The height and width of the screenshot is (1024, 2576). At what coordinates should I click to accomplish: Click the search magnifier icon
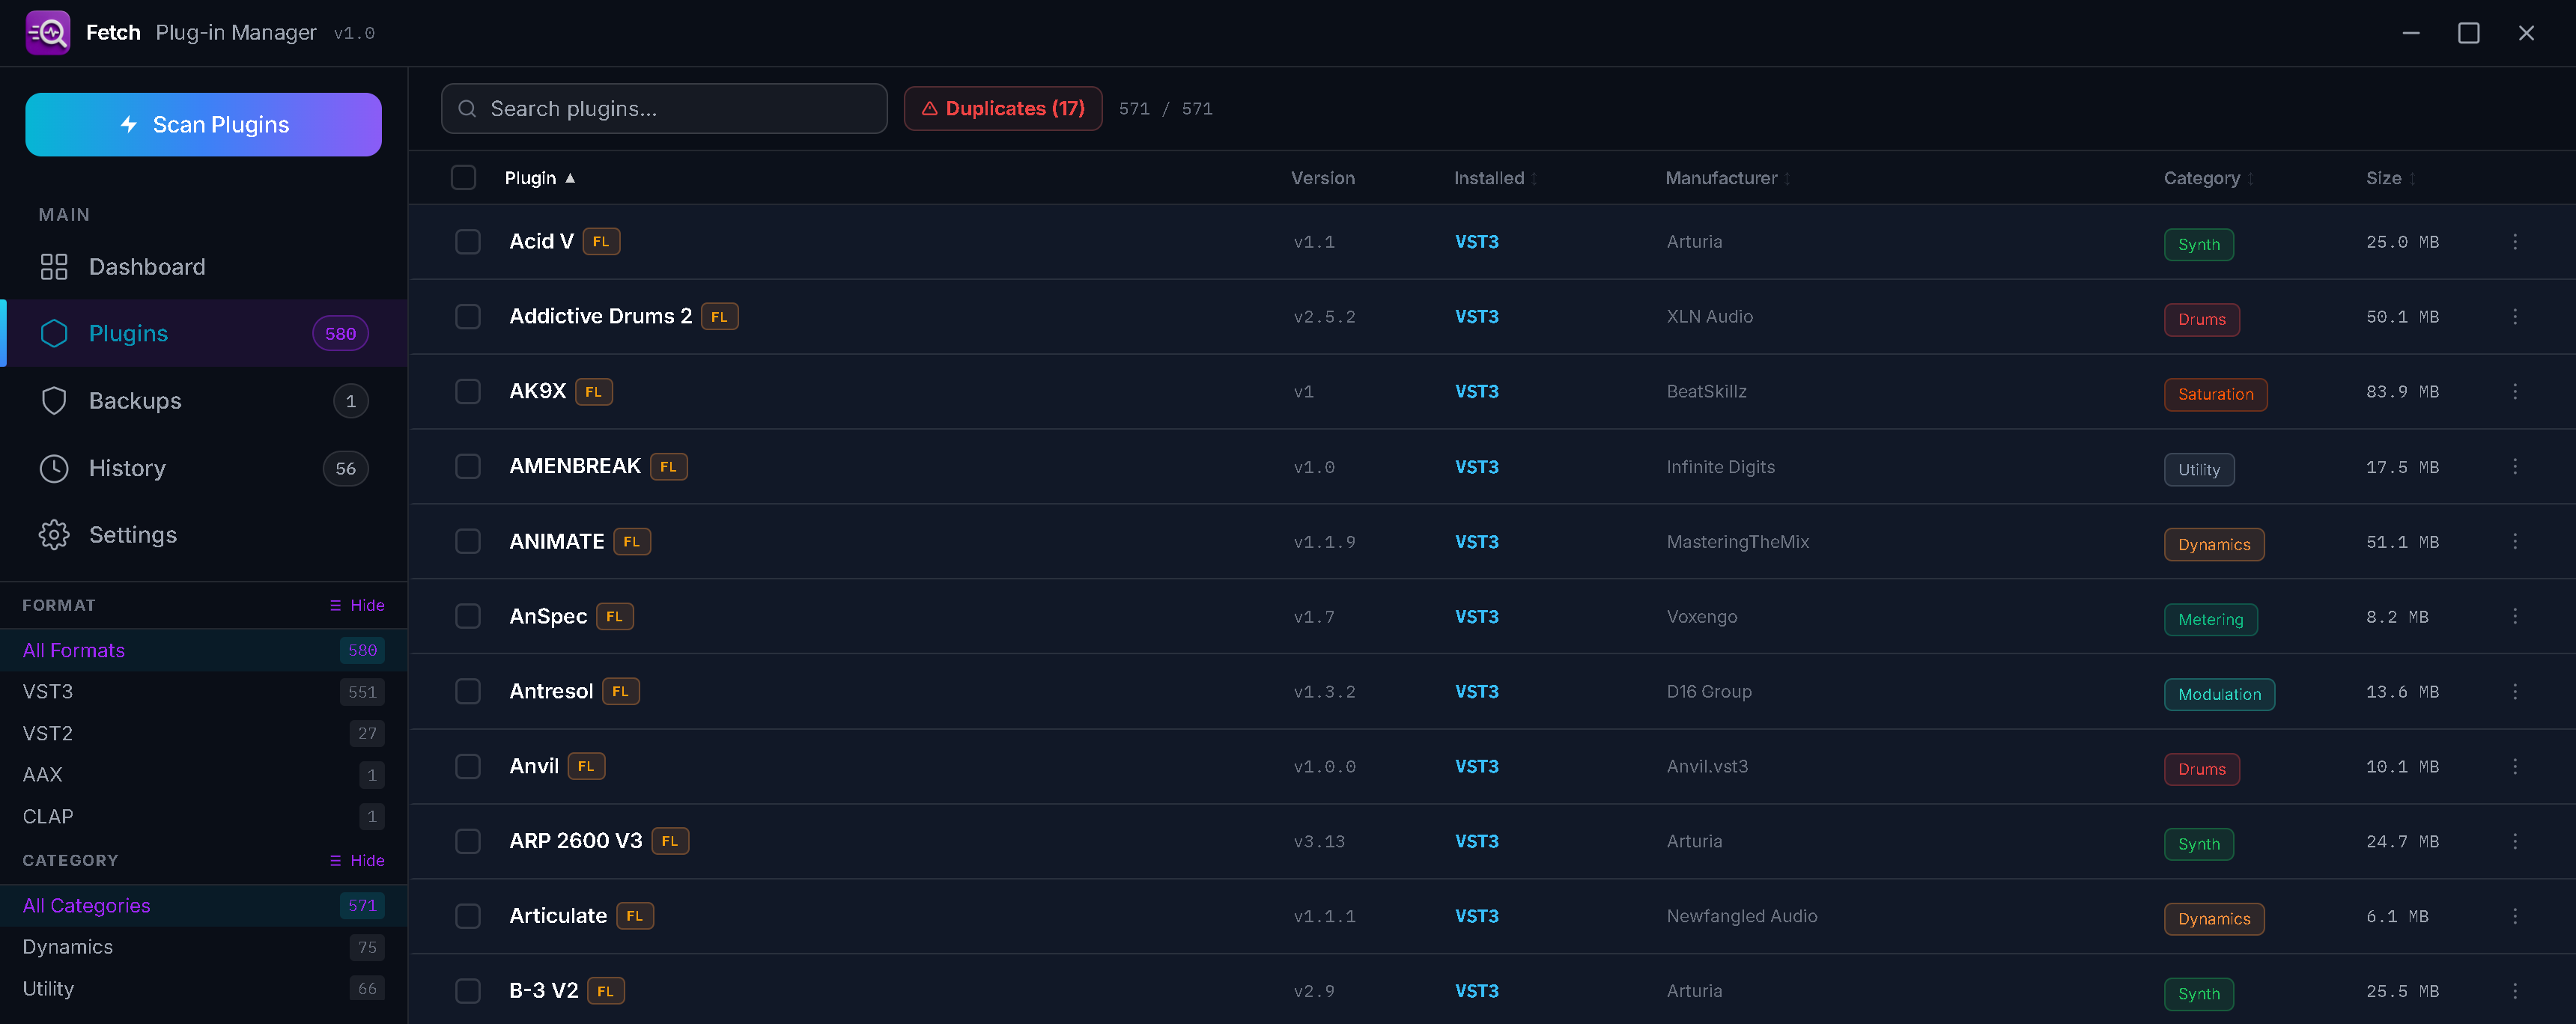click(x=467, y=109)
